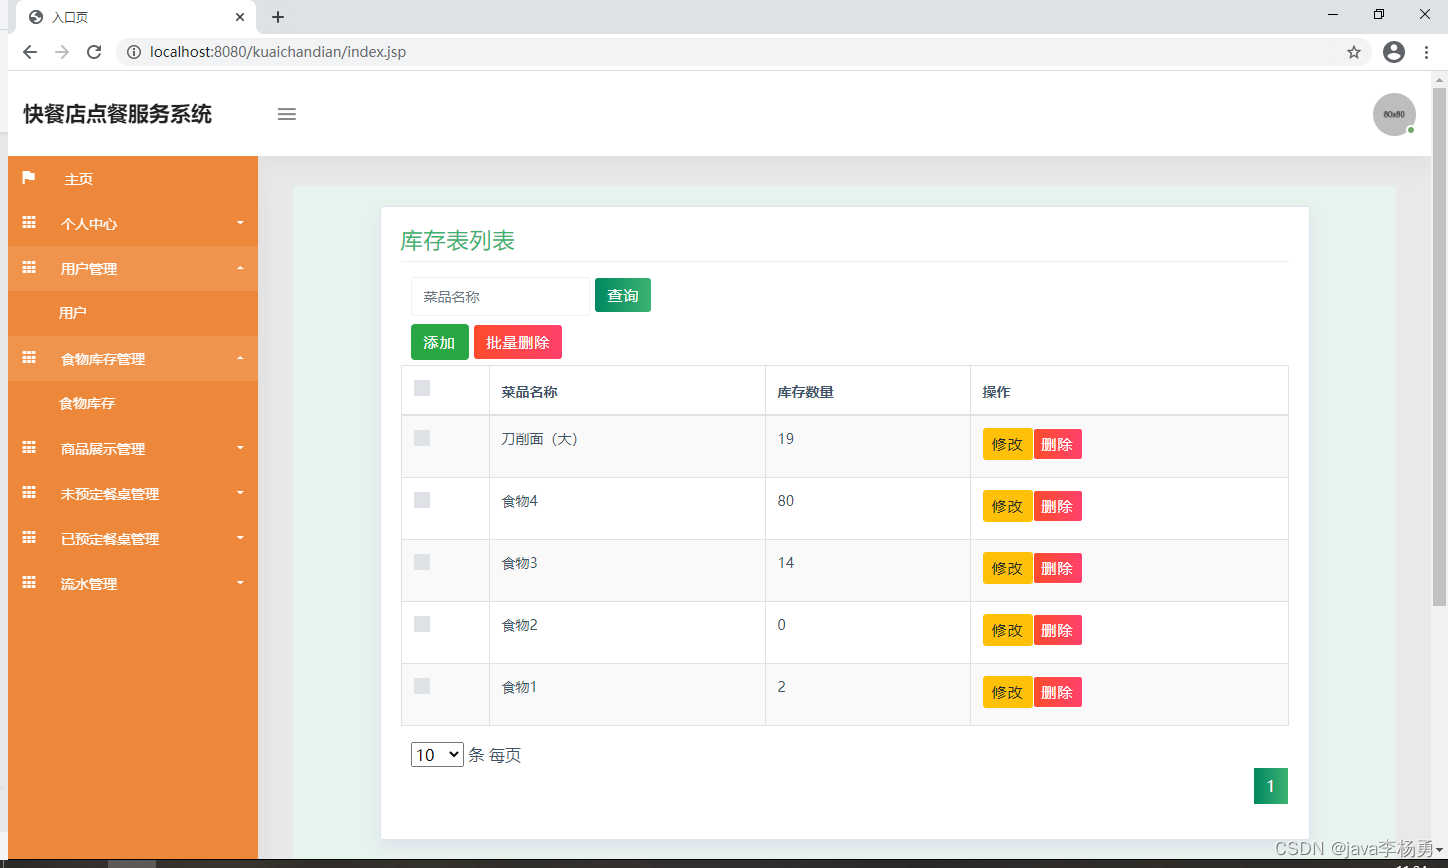Click the green 添加 button
This screenshot has width=1448, height=868.
tap(439, 342)
